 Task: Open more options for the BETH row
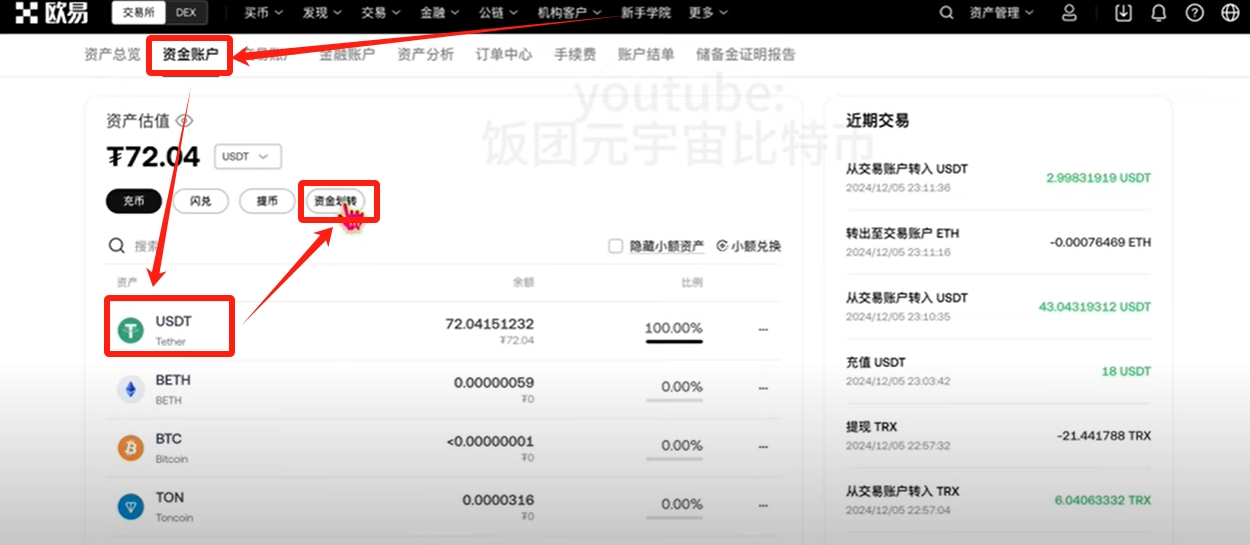[x=763, y=388]
